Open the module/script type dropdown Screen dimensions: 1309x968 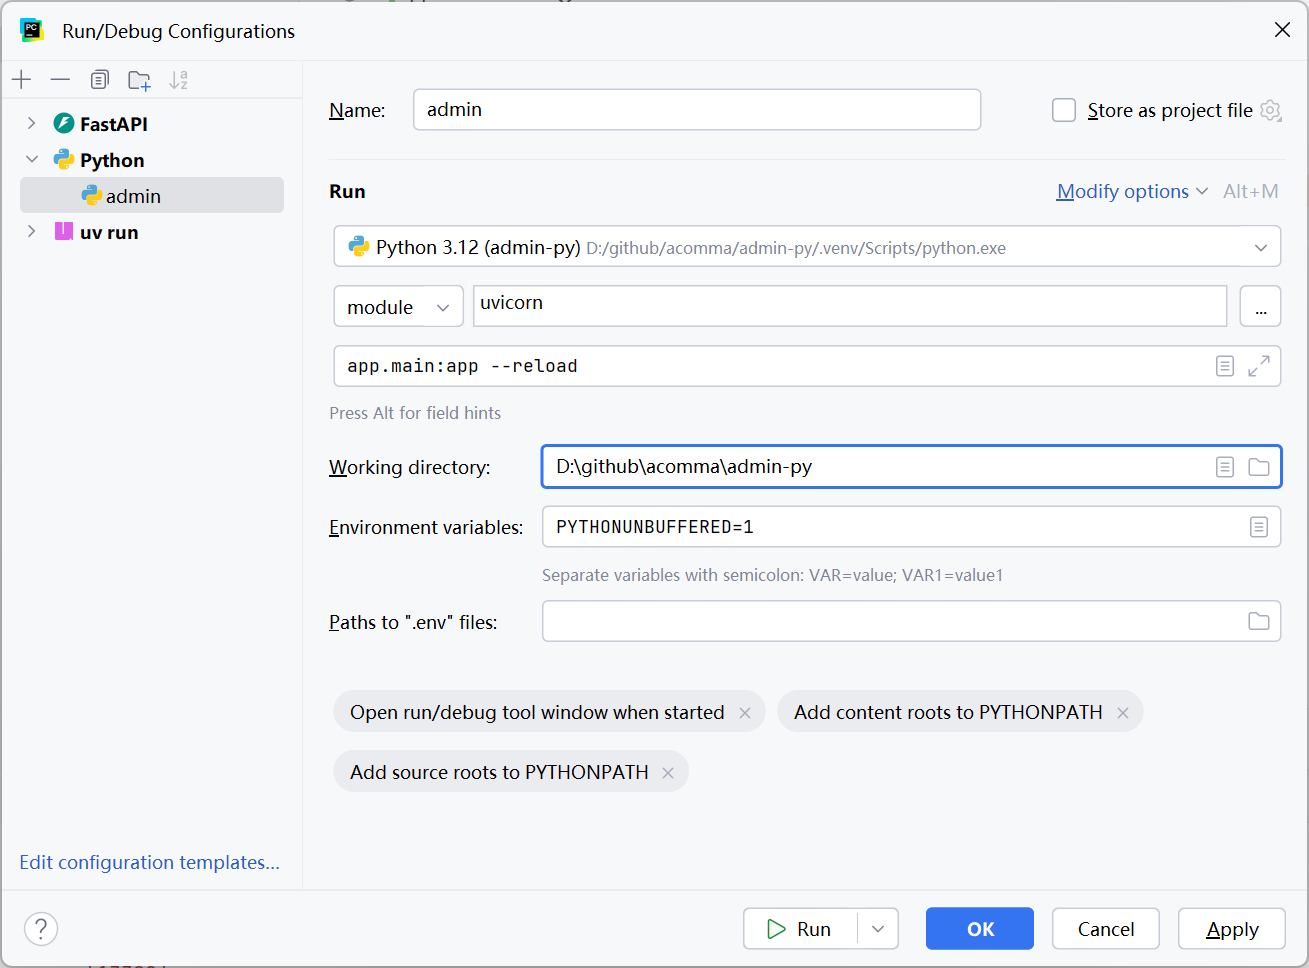pos(398,307)
